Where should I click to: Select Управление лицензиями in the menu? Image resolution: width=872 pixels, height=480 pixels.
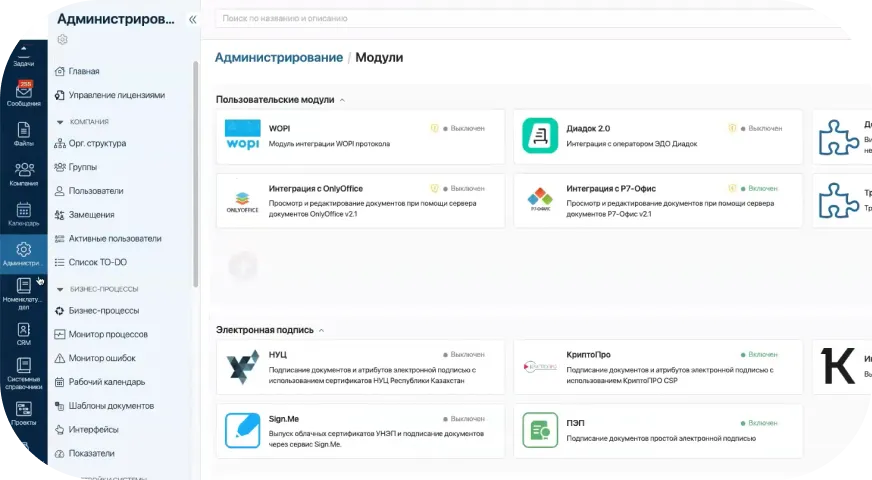pos(116,95)
